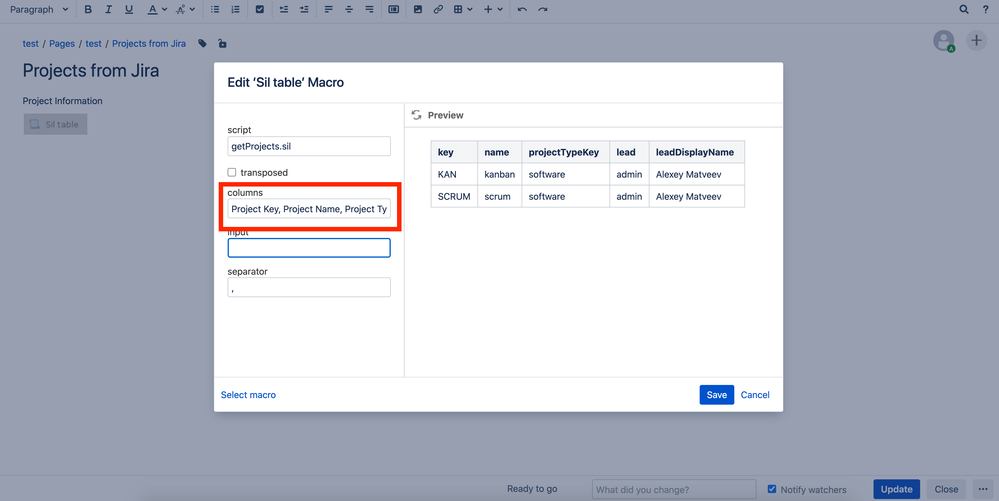Uncheck Notify watchers
The height and width of the screenshot is (501, 999).
(772, 489)
